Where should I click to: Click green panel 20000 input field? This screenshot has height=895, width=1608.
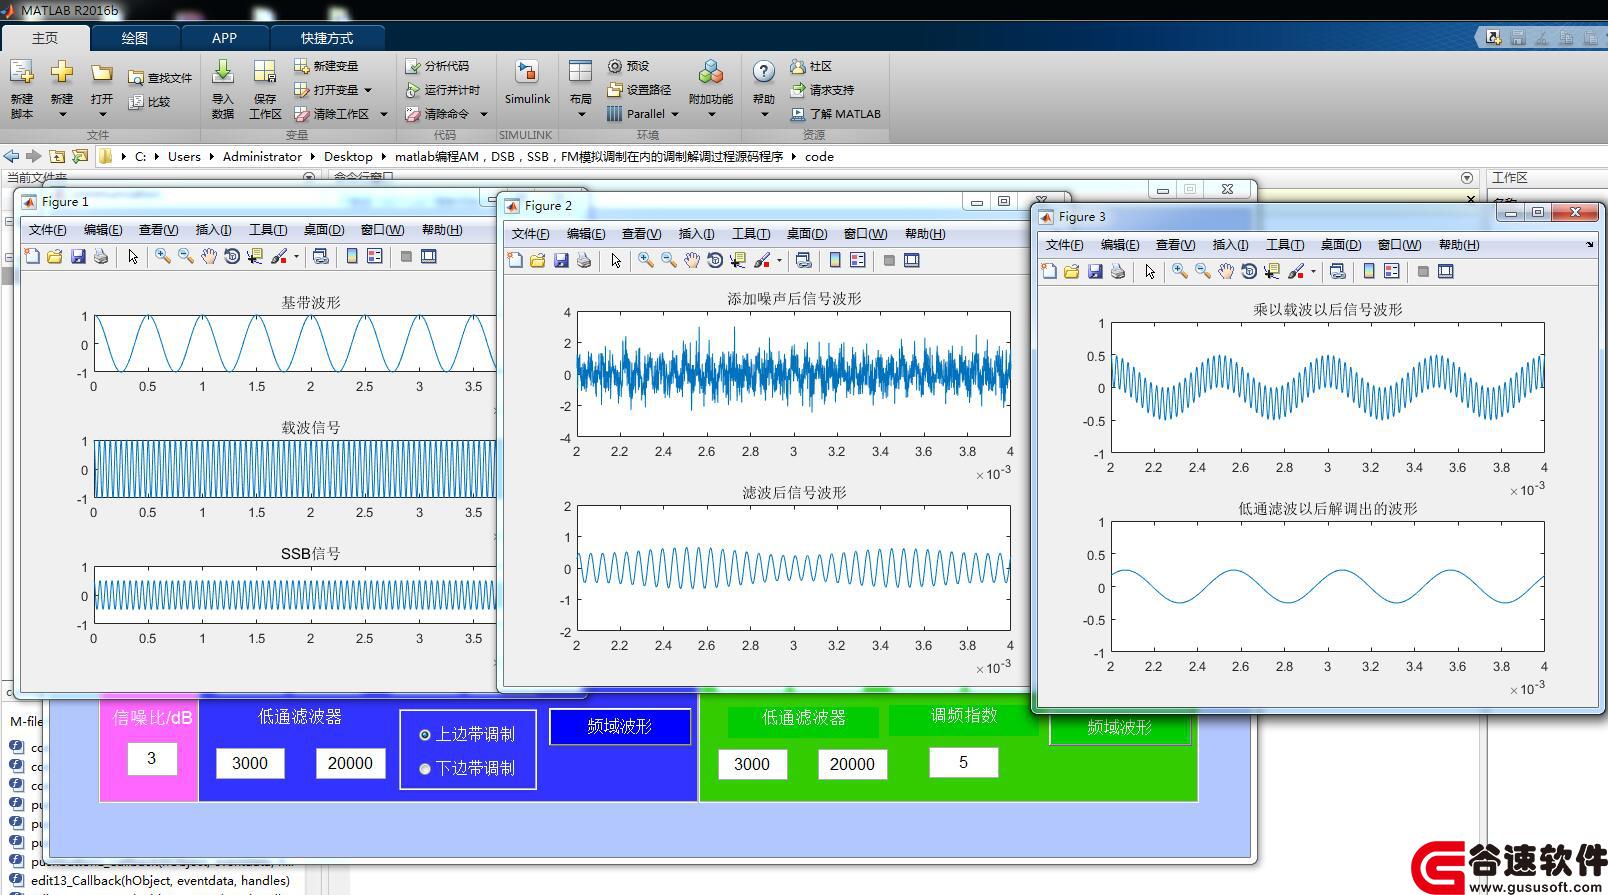pyautogui.click(x=853, y=765)
